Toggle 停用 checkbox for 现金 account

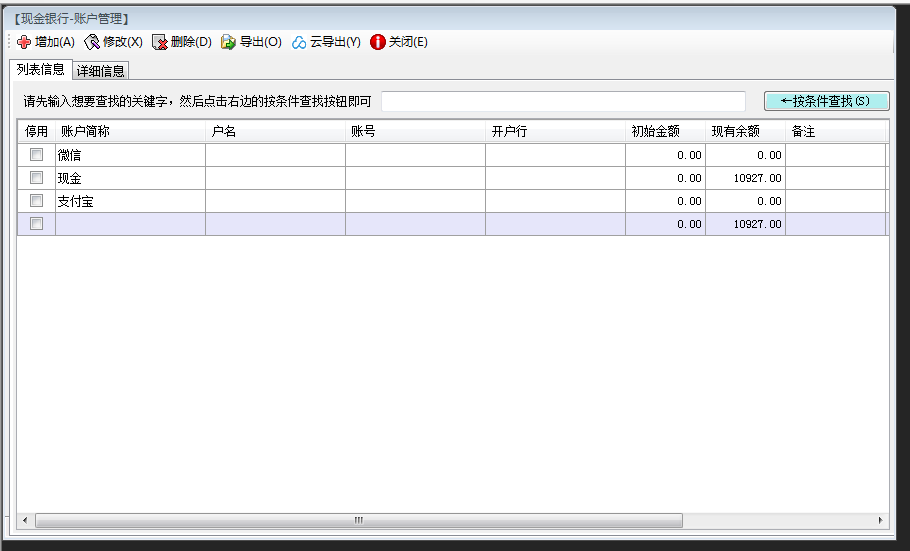pyautogui.click(x=36, y=178)
